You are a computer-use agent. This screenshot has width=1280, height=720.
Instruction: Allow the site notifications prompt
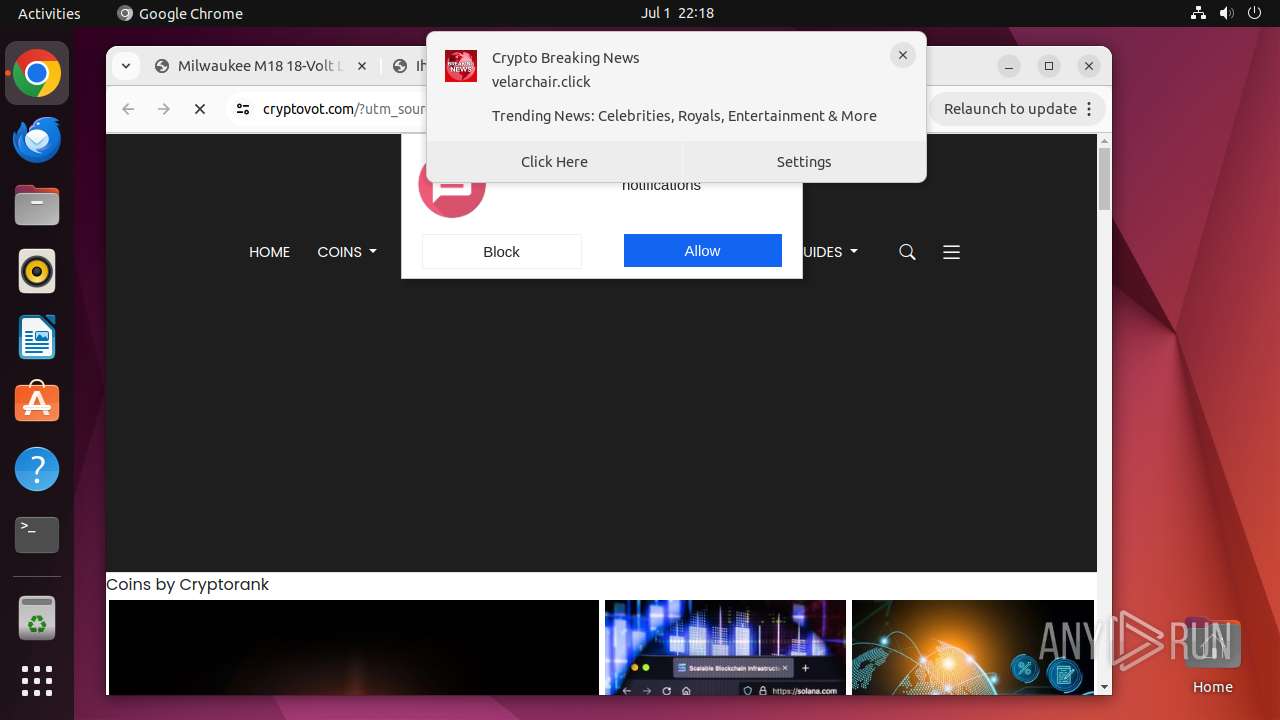point(703,251)
